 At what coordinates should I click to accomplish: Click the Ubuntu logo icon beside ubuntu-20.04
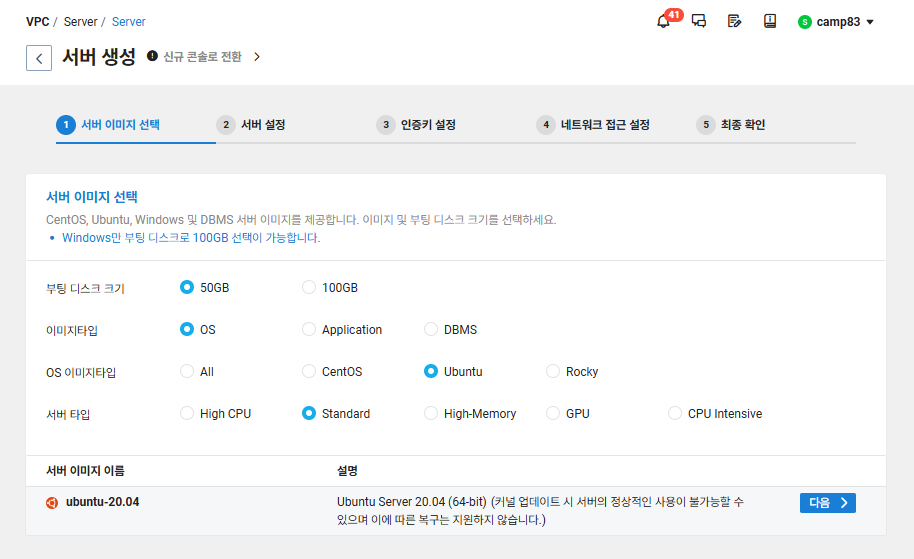coord(52,502)
